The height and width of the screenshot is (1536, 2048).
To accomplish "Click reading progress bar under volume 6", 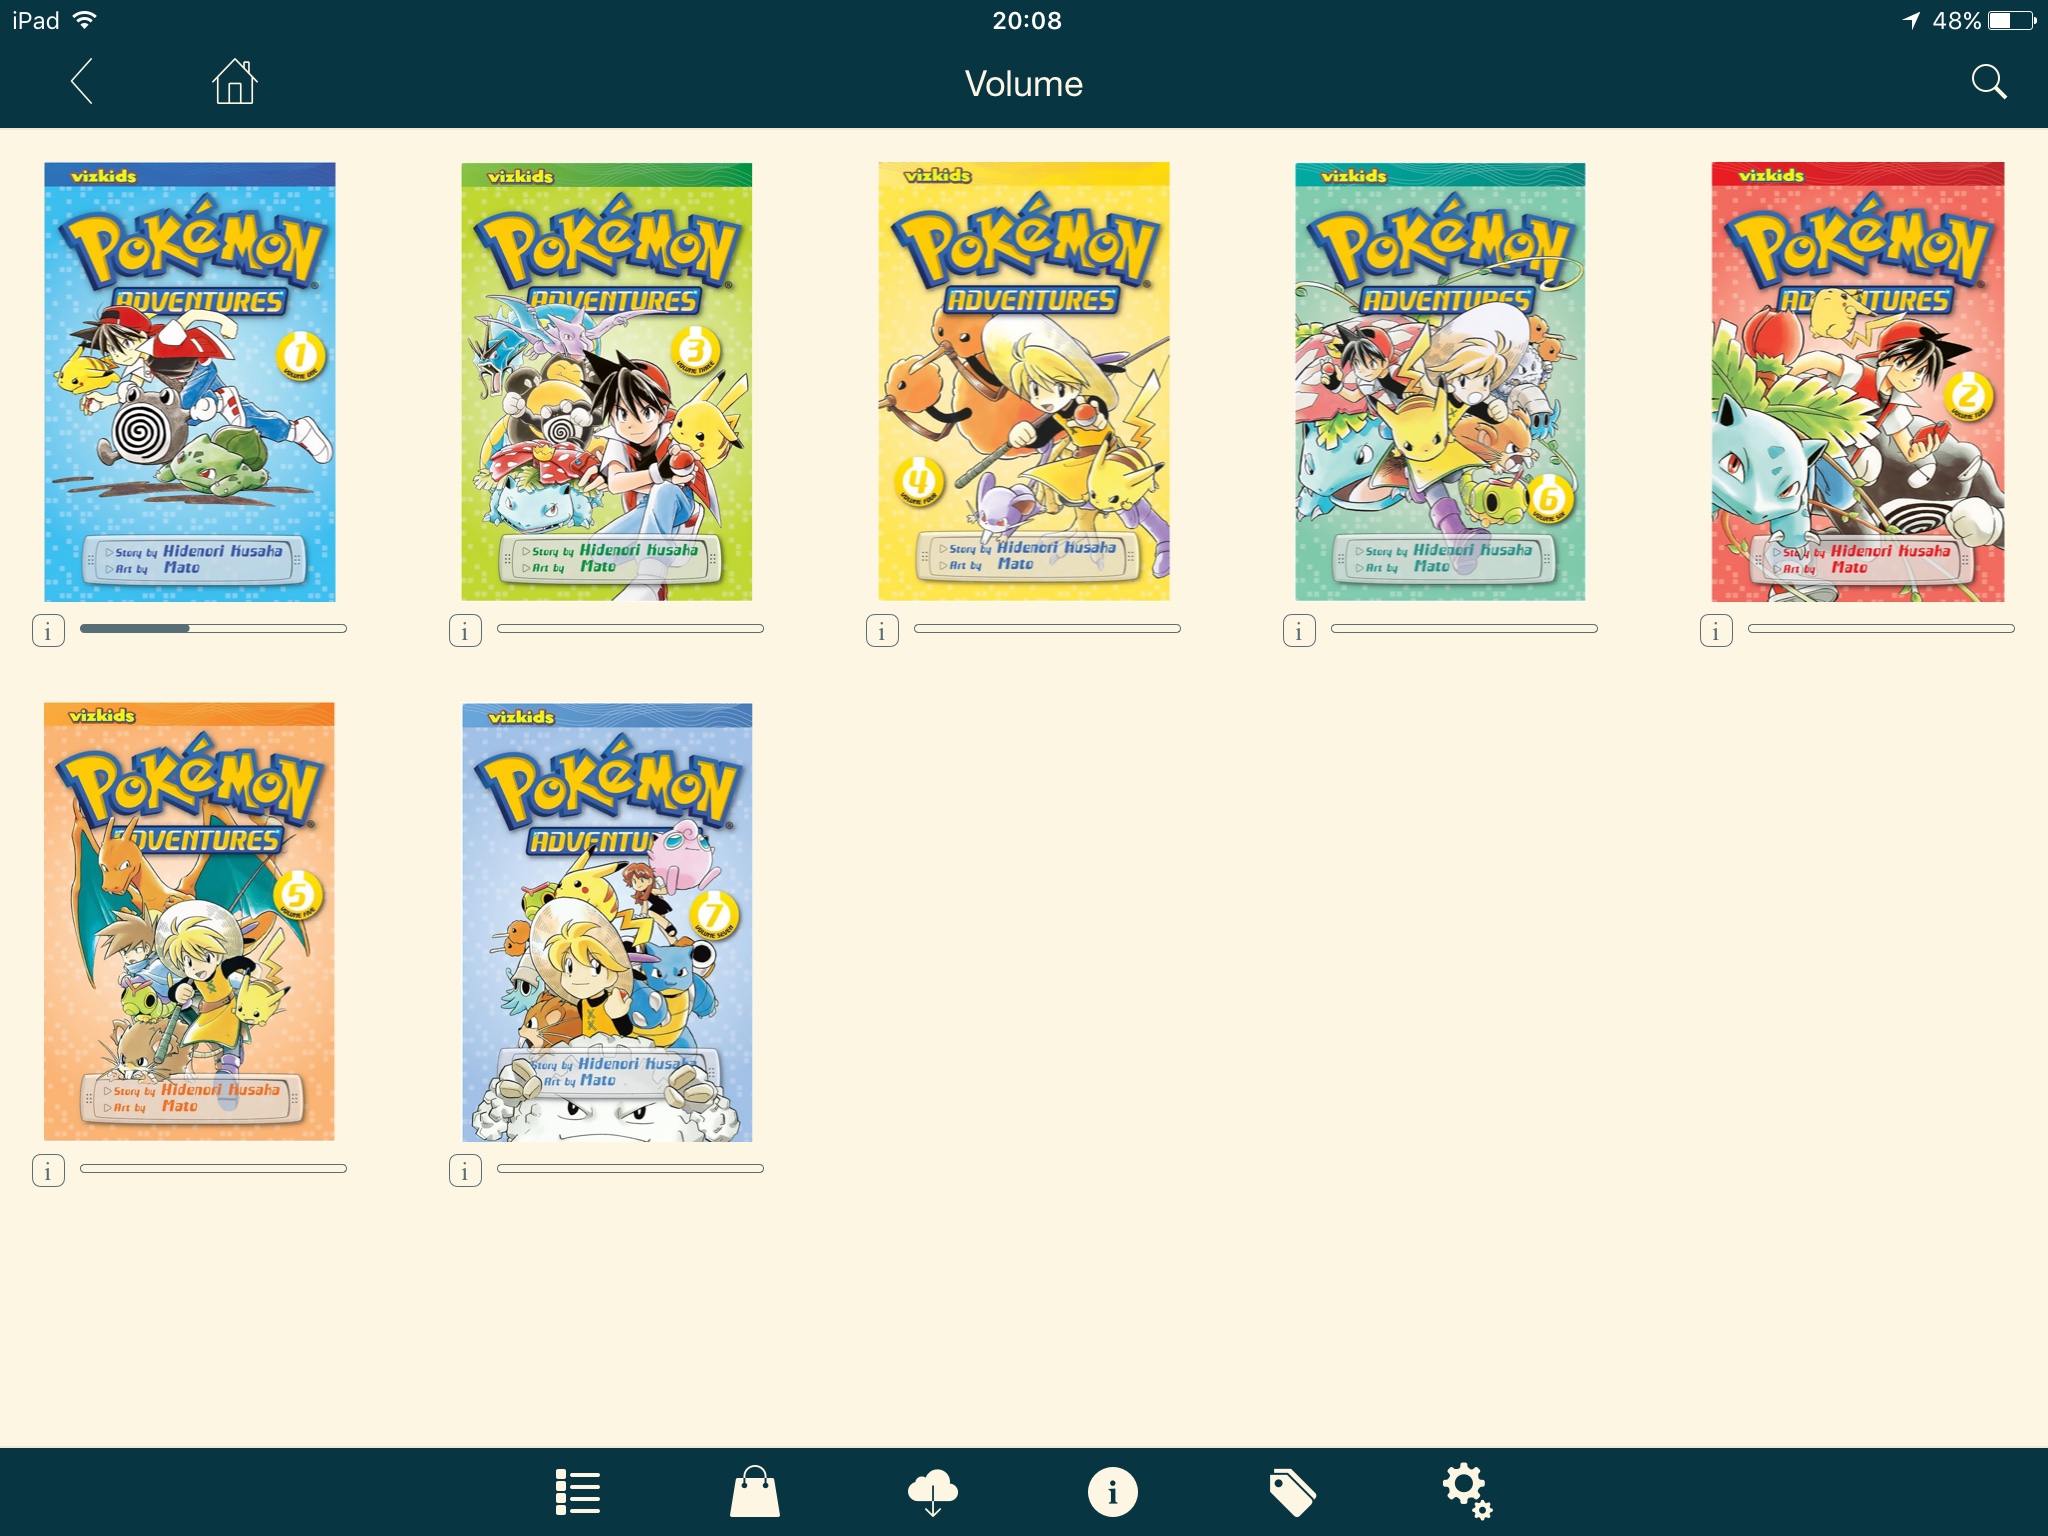I will pyautogui.click(x=1464, y=629).
